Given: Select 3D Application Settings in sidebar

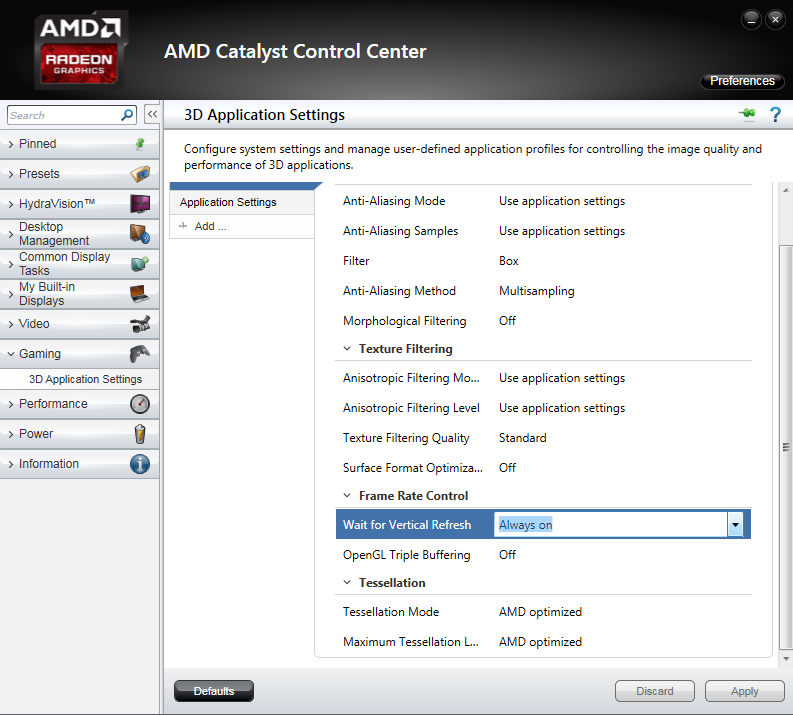Looking at the screenshot, I should click(85, 379).
